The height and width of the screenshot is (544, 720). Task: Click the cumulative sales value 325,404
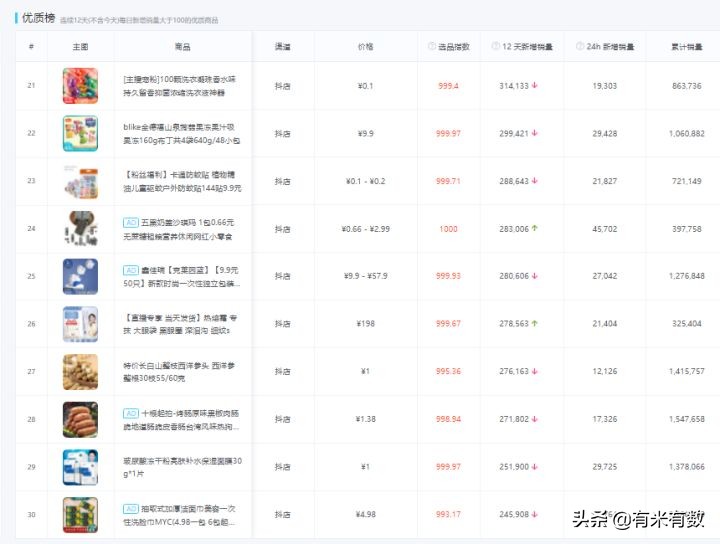tap(686, 324)
